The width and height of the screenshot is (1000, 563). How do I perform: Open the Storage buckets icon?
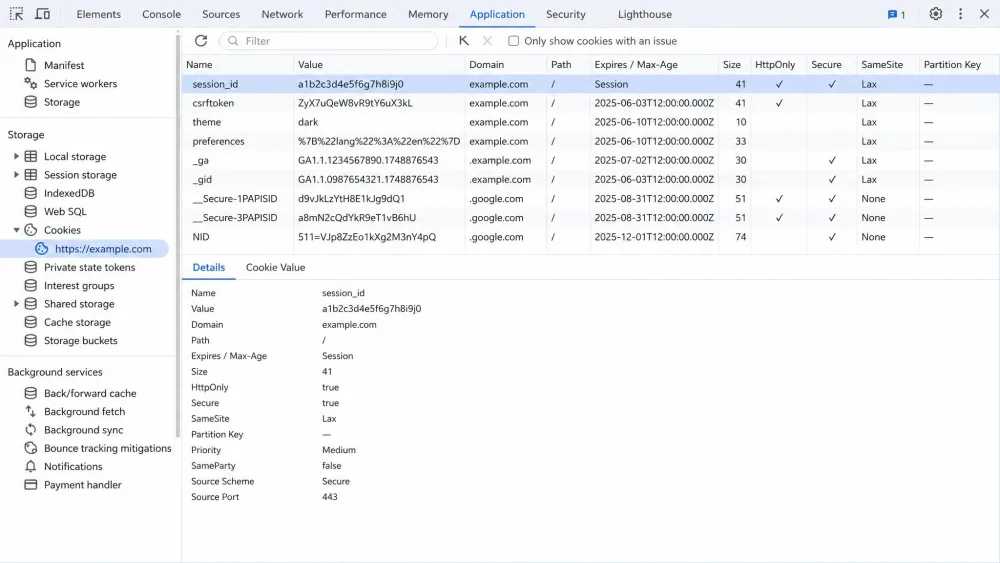pyautogui.click(x=31, y=340)
